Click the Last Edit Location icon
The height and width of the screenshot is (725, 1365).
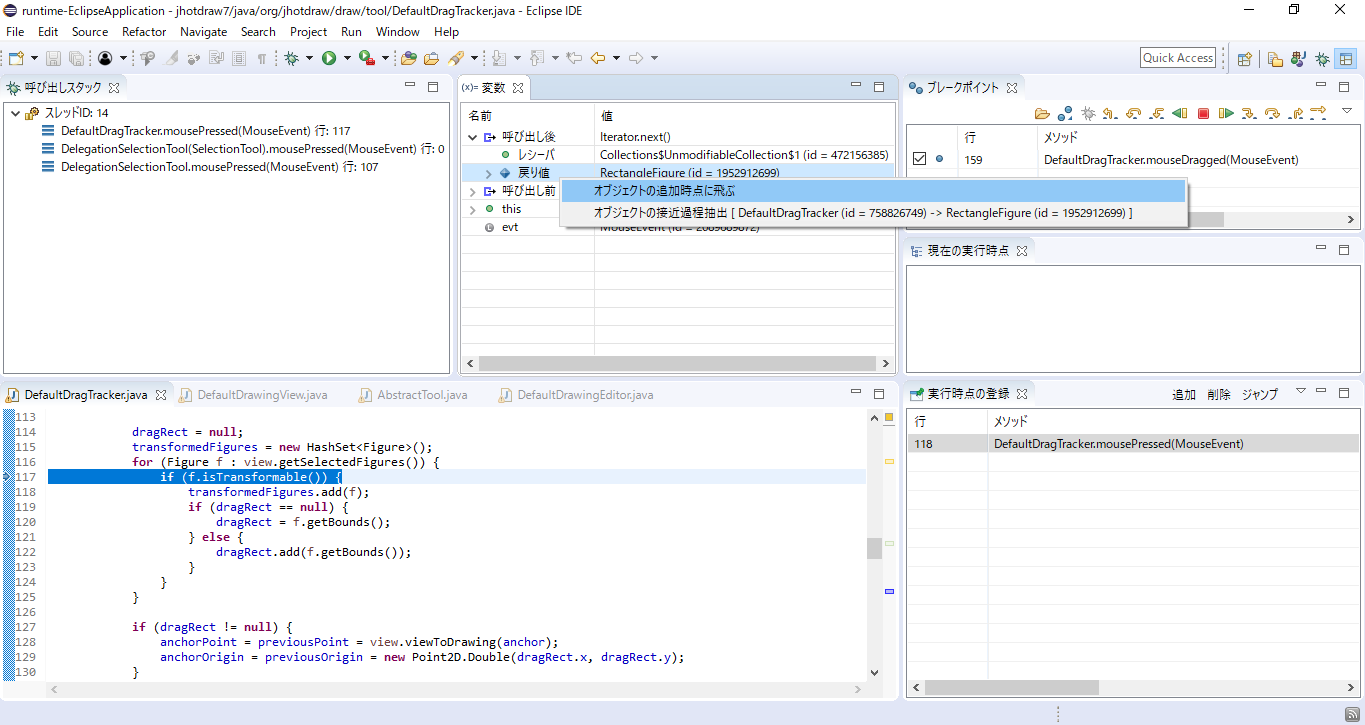[x=575, y=58]
